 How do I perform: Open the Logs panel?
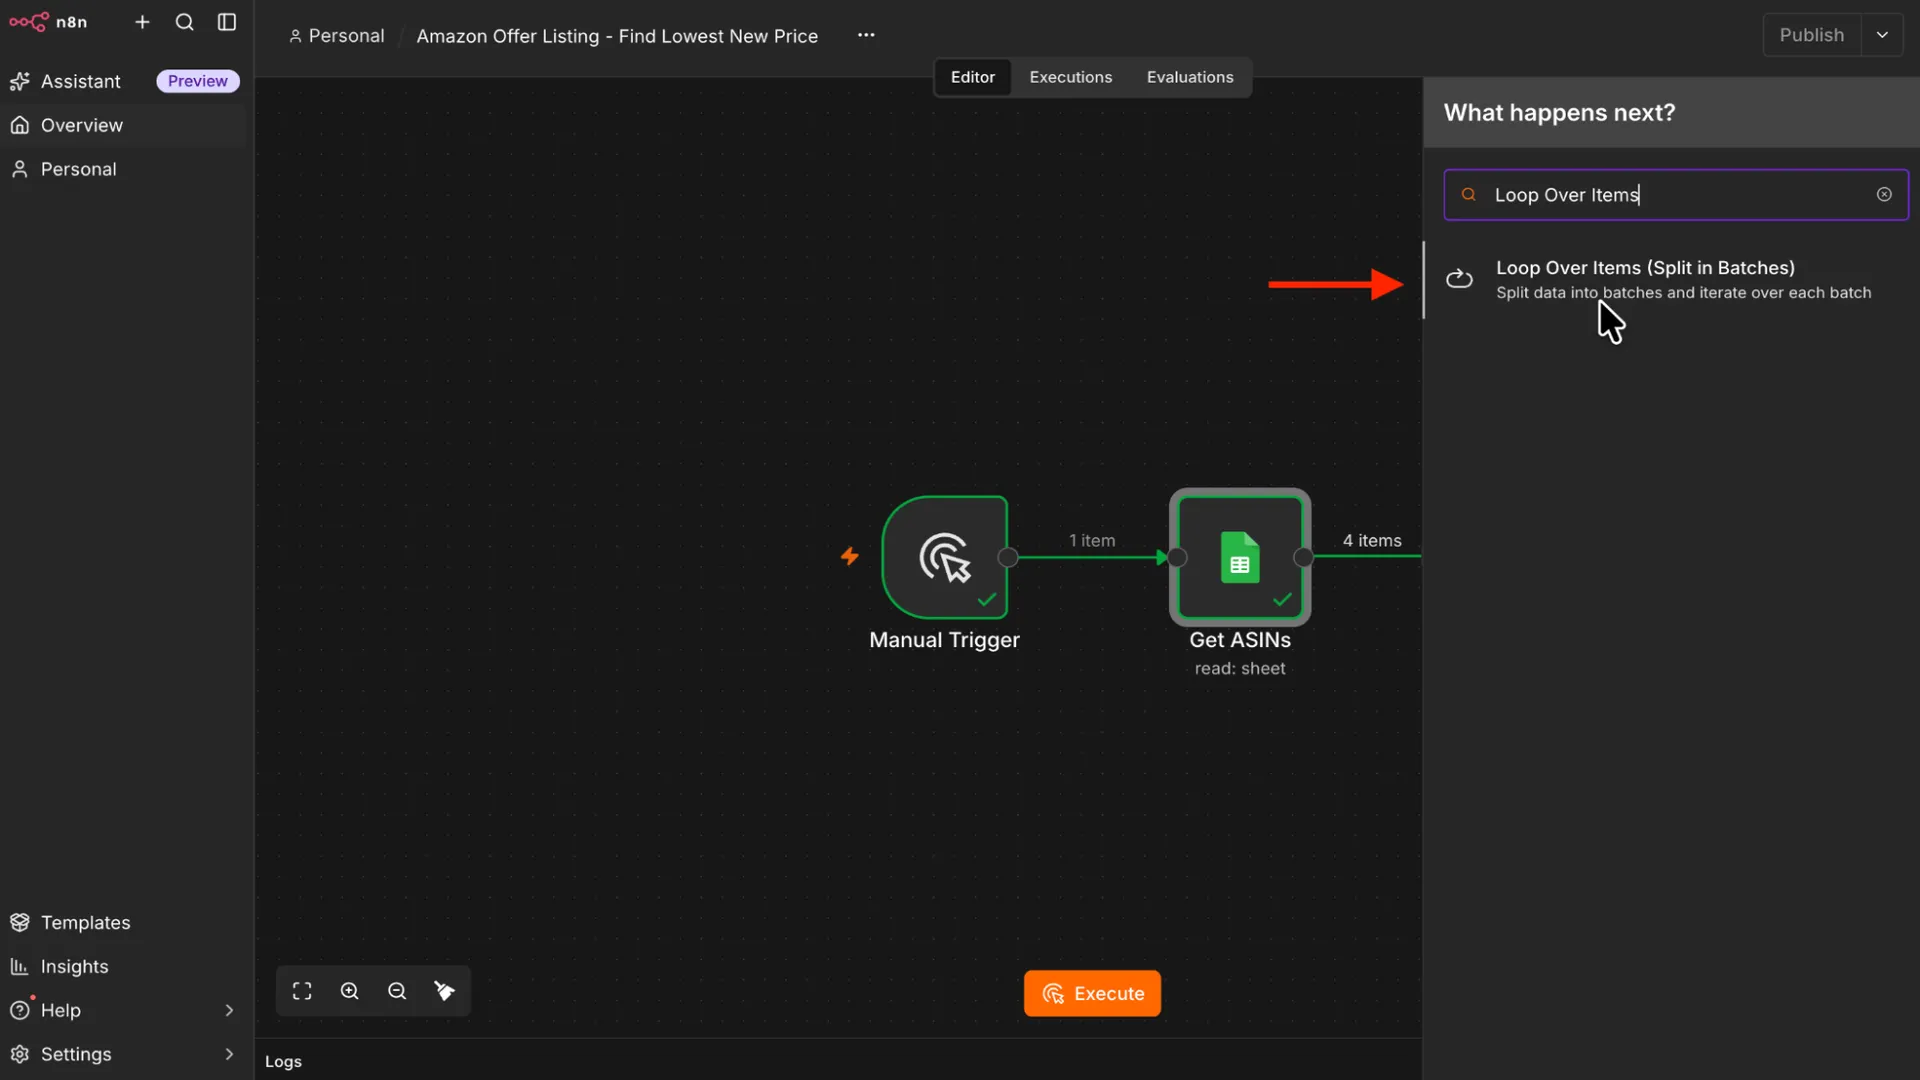tap(283, 1062)
